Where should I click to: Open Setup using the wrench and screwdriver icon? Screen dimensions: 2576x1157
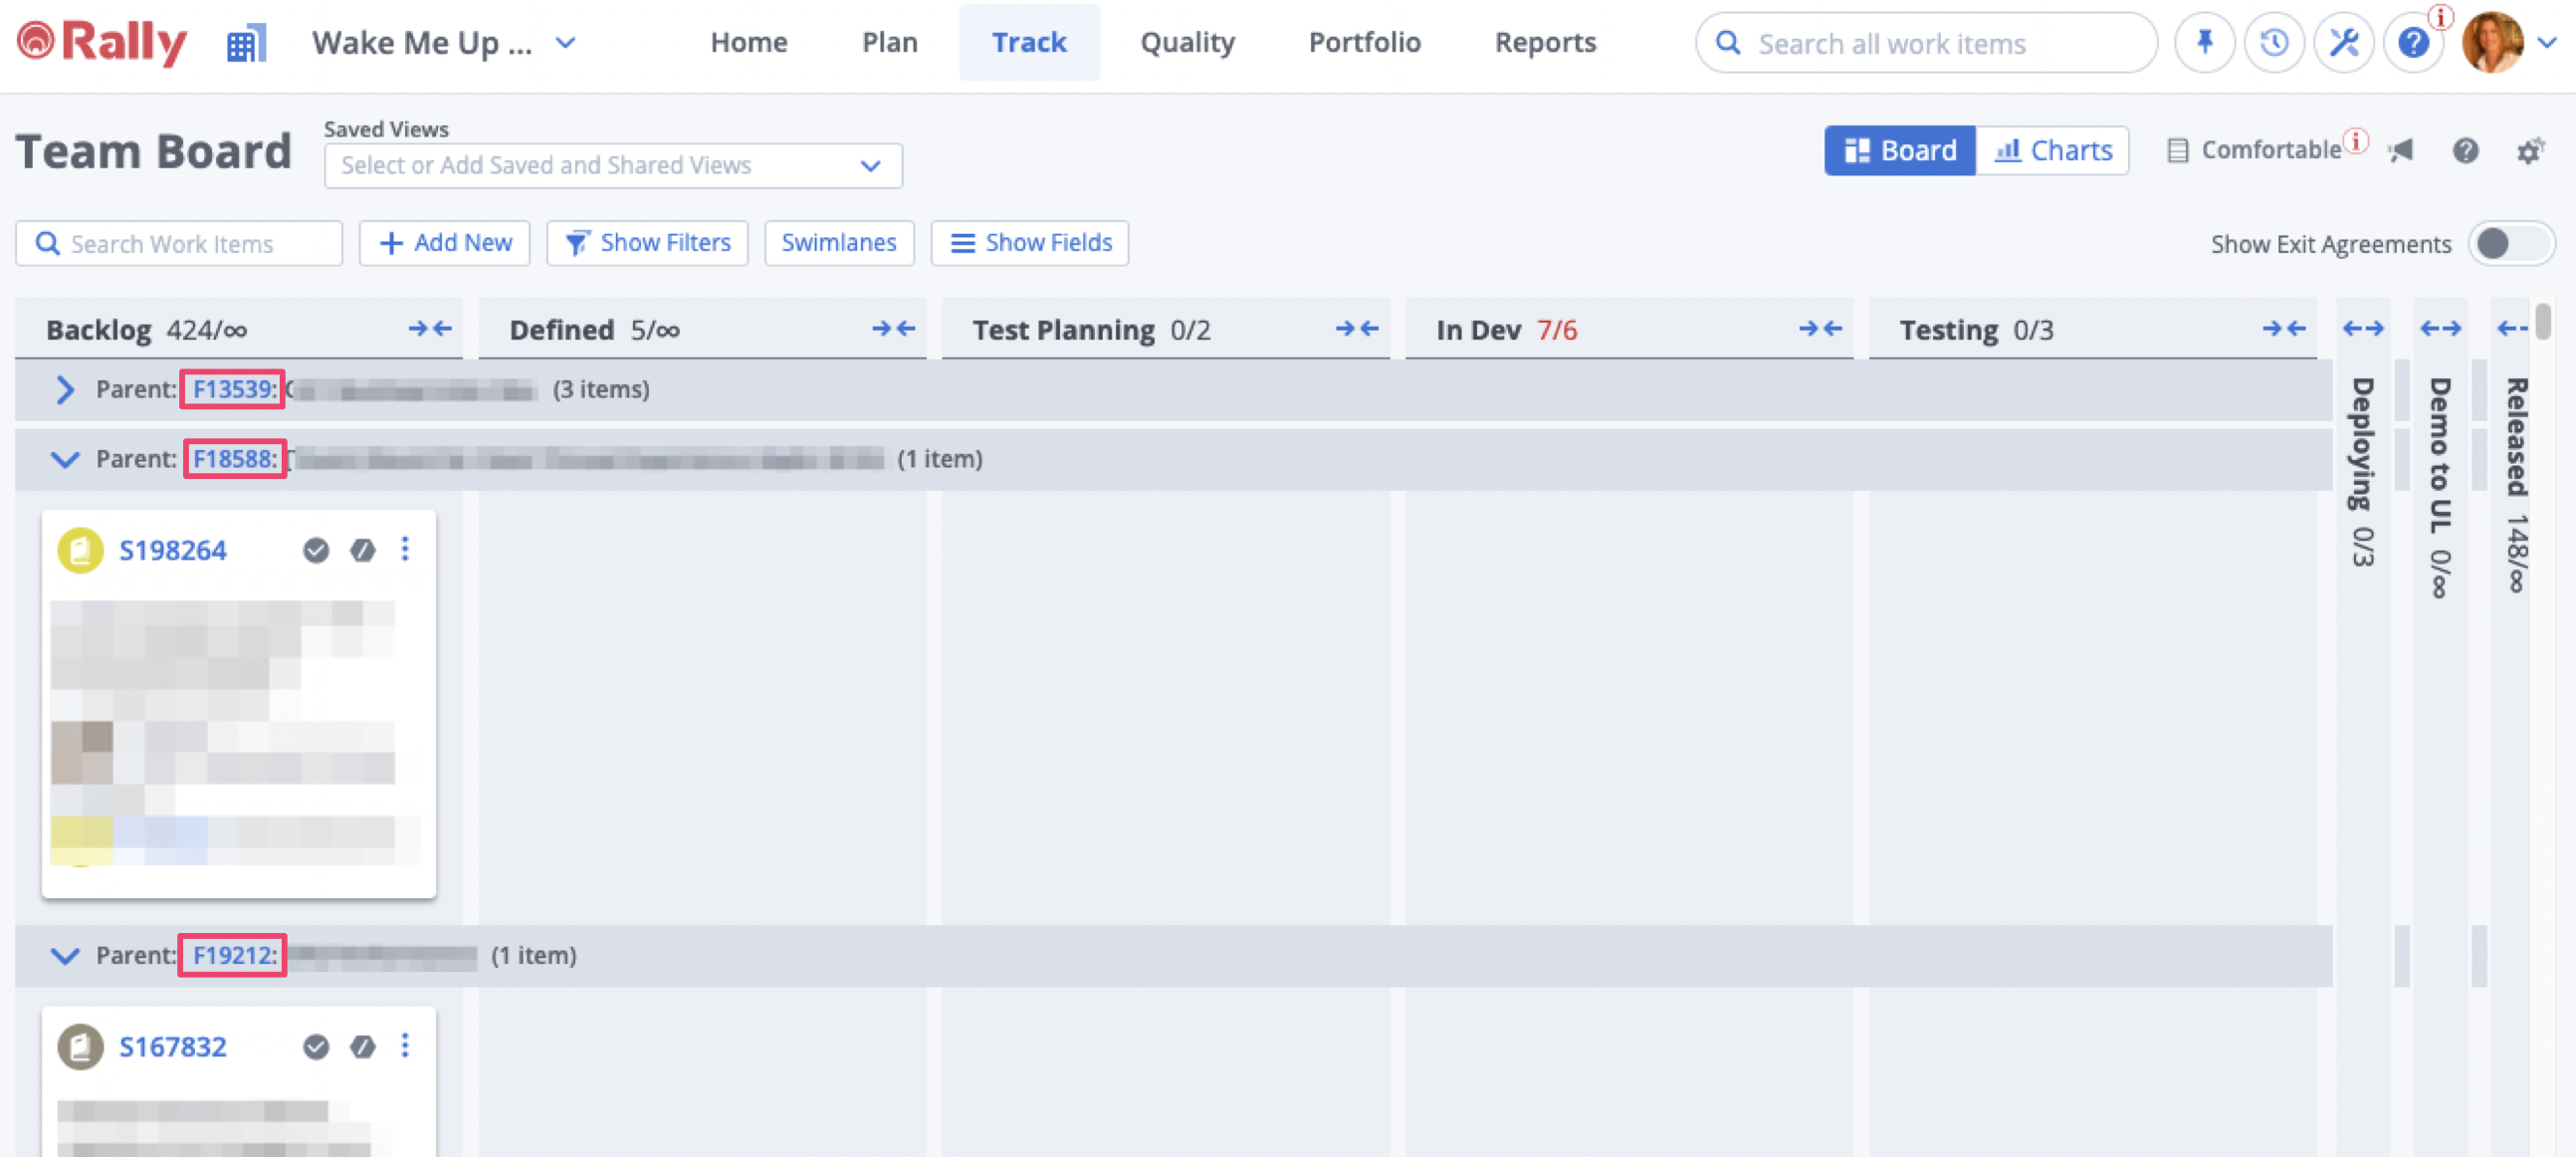point(2344,42)
